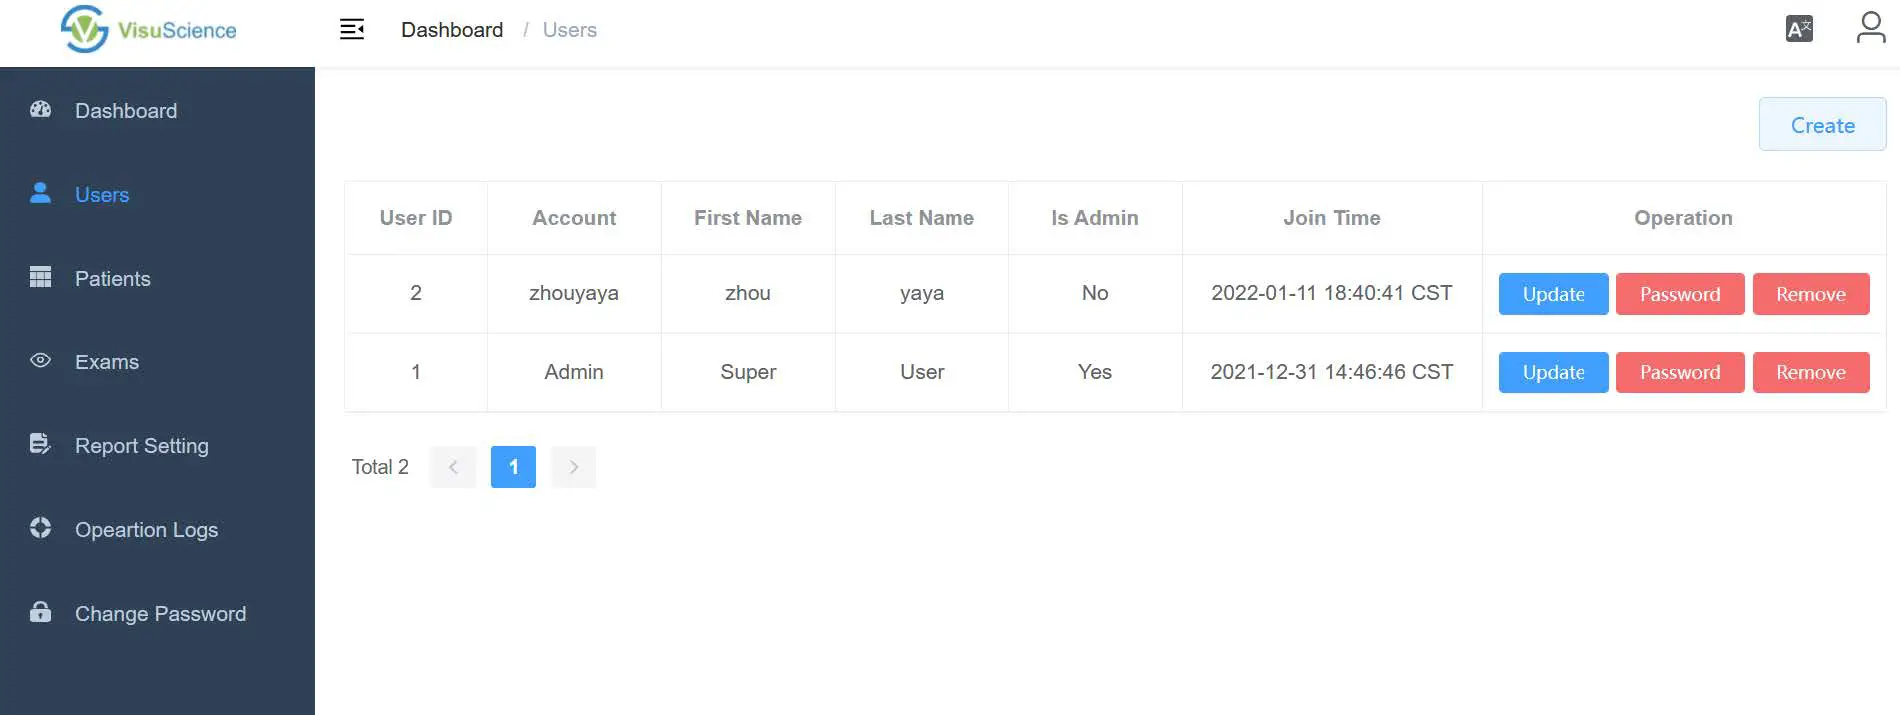Click the Opeartion Logs icon
The height and width of the screenshot is (715, 1900).
41,528
